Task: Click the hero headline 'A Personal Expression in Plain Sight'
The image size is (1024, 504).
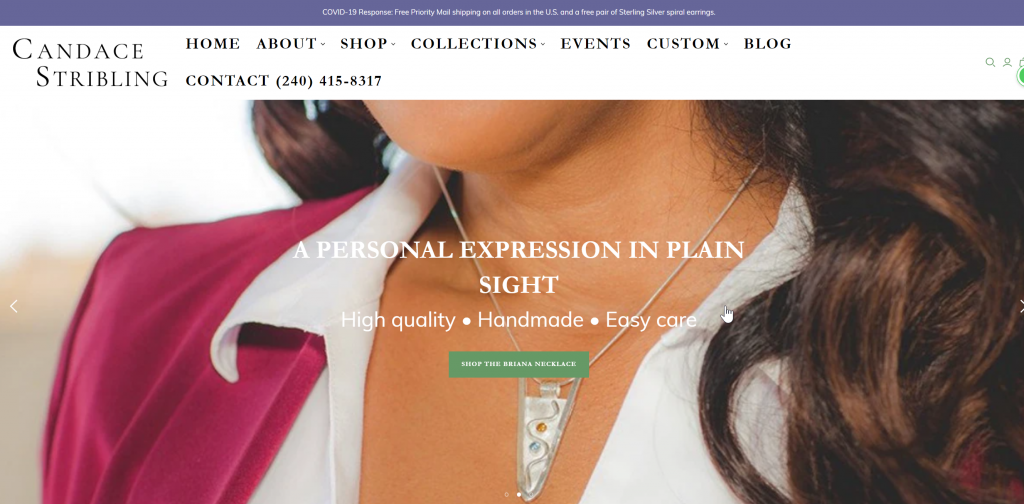Action: (x=519, y=268)
